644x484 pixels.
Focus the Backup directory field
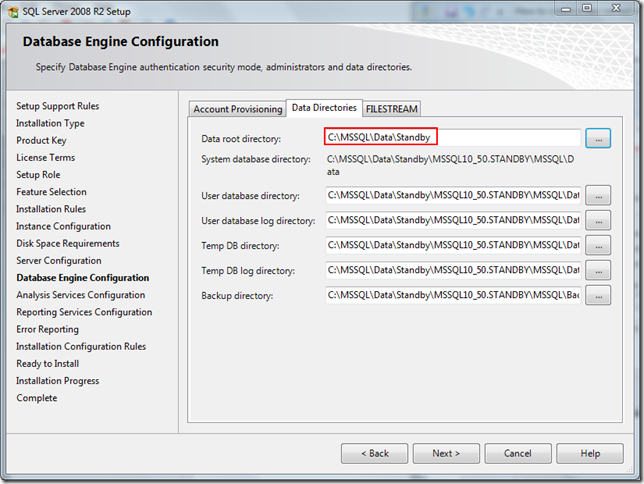453,295
